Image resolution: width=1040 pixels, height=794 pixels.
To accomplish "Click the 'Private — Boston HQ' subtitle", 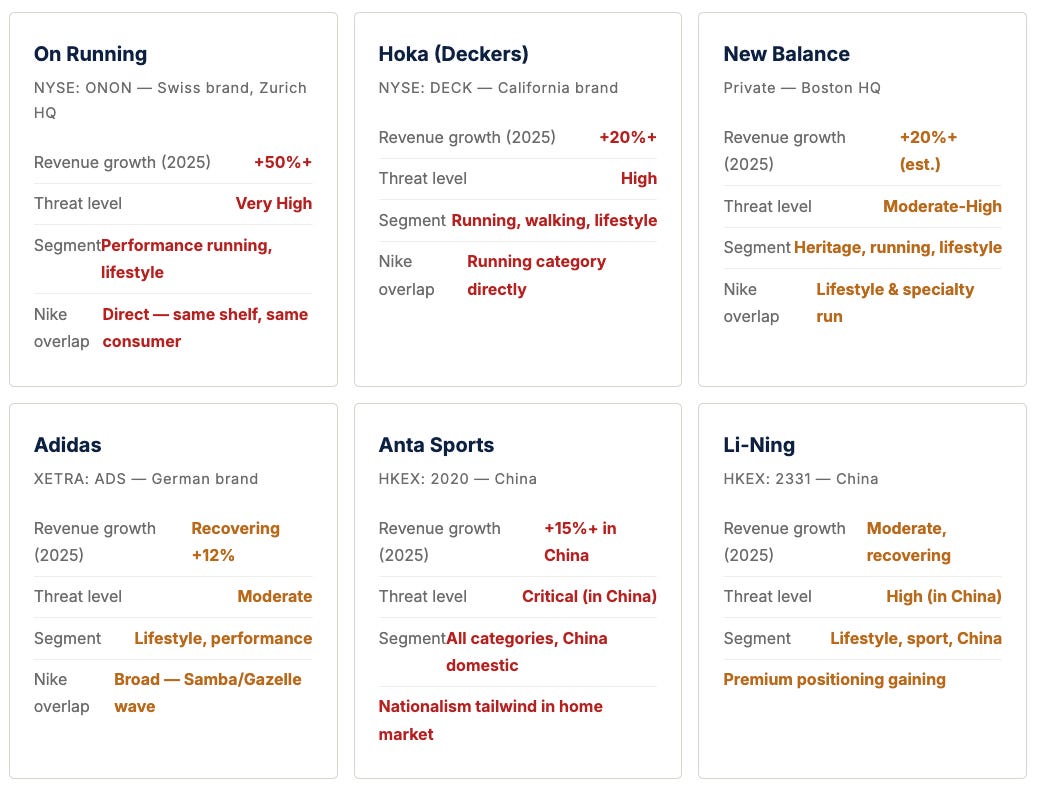I will click(x=802, y=88).
